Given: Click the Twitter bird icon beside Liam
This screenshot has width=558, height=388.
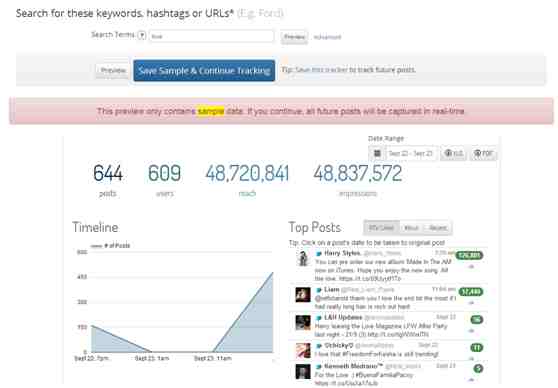Looking at the screenshot, I should tap(319, 290).
